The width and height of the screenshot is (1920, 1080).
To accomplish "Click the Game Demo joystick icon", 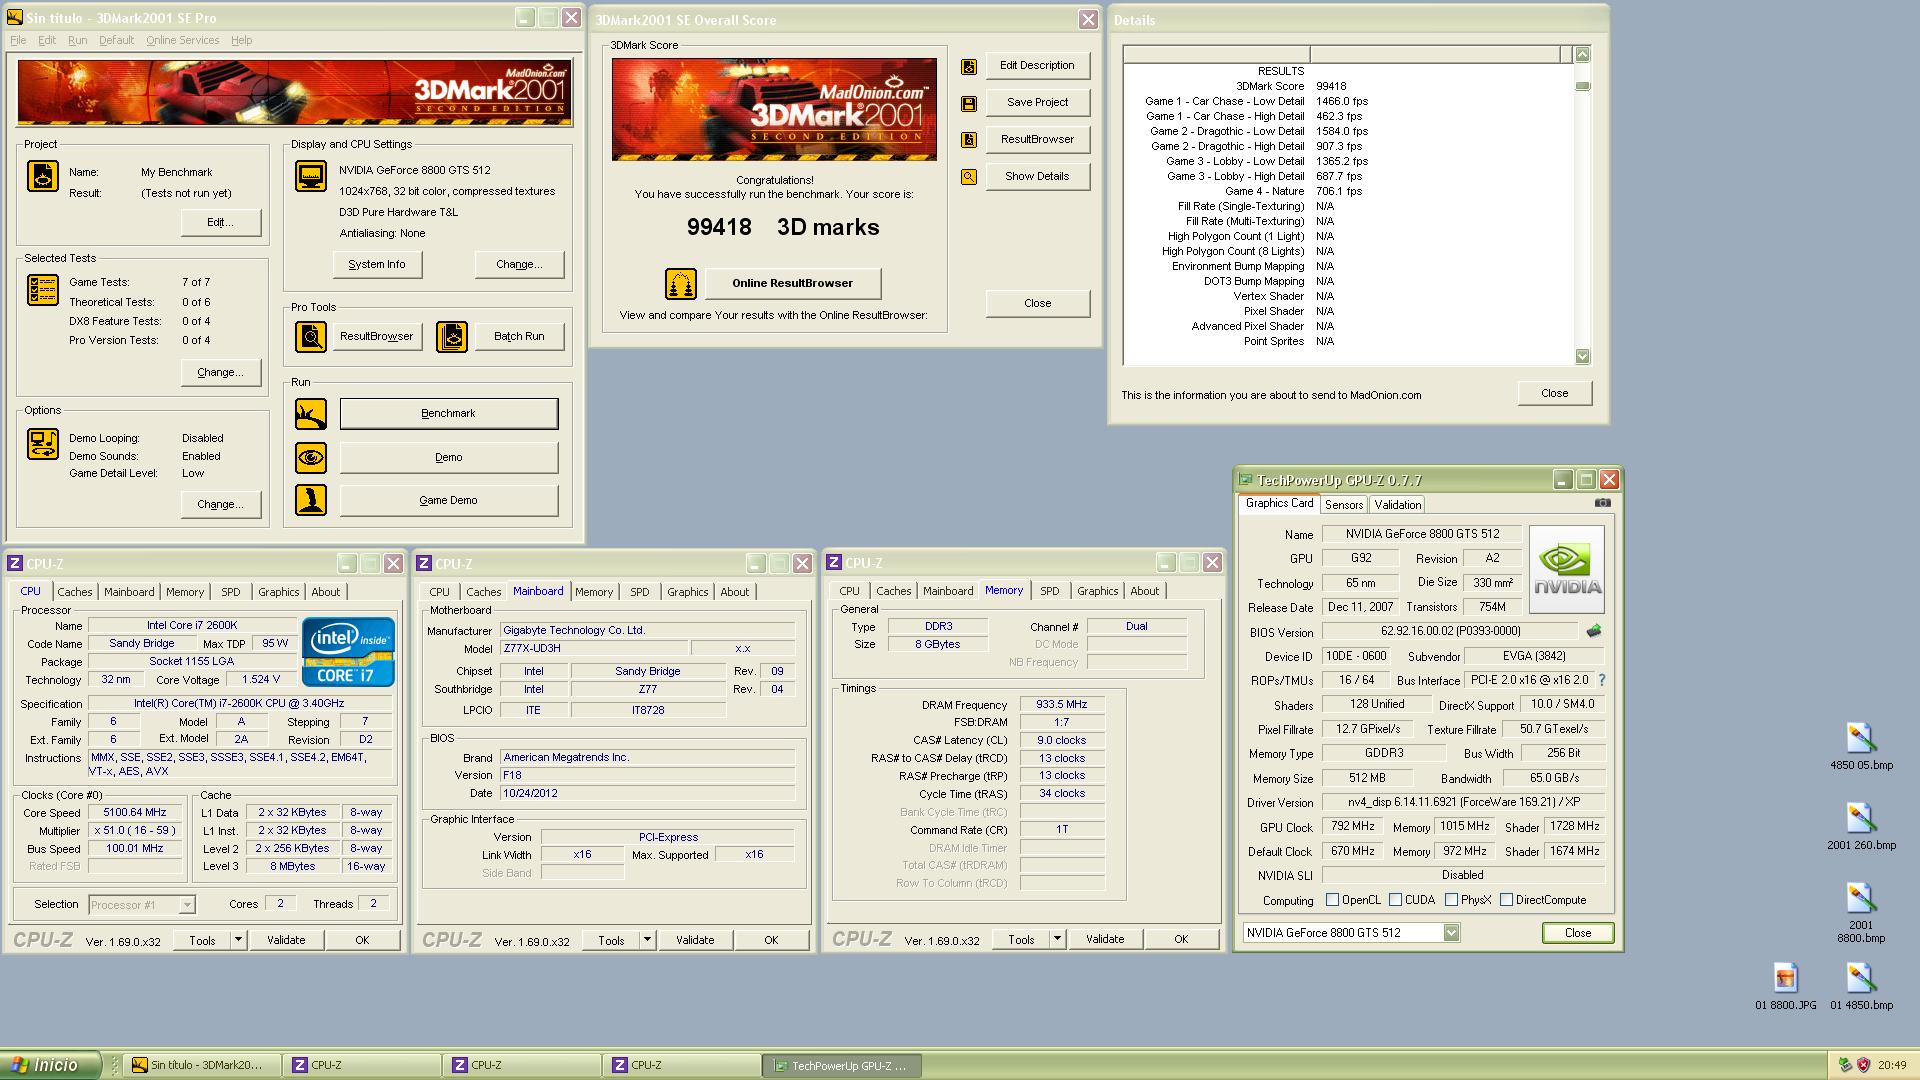I will [311, 500].
